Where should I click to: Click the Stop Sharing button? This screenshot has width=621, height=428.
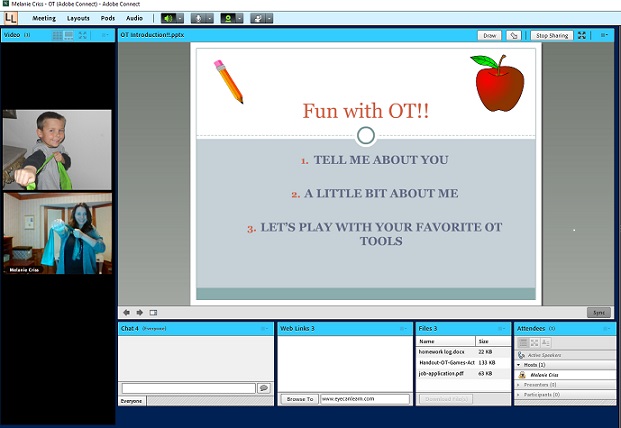click(x=552, y=35)
